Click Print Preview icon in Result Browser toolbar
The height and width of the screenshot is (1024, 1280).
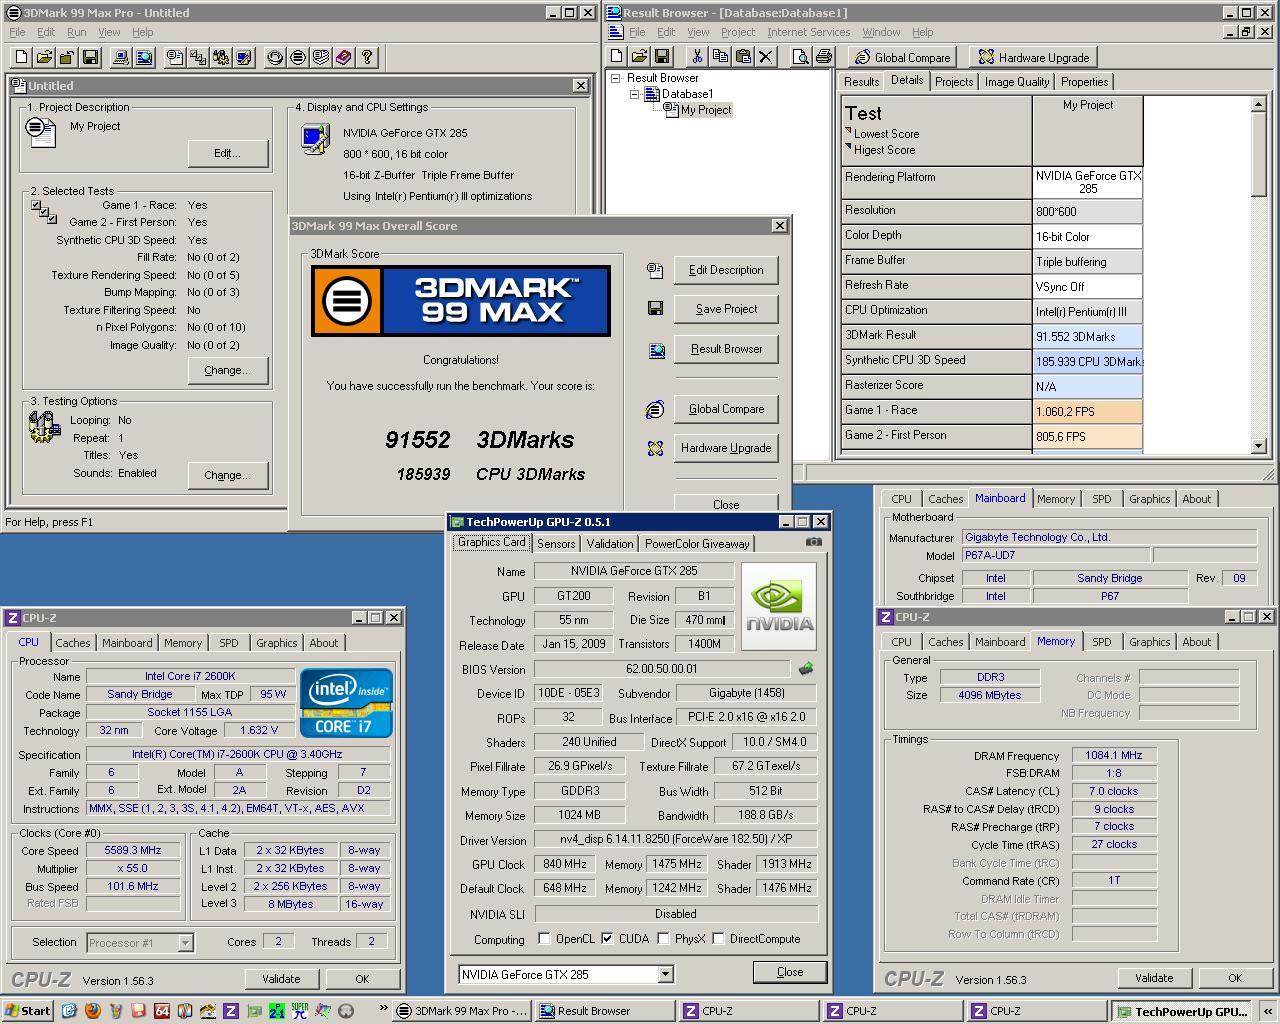(800, 57)
